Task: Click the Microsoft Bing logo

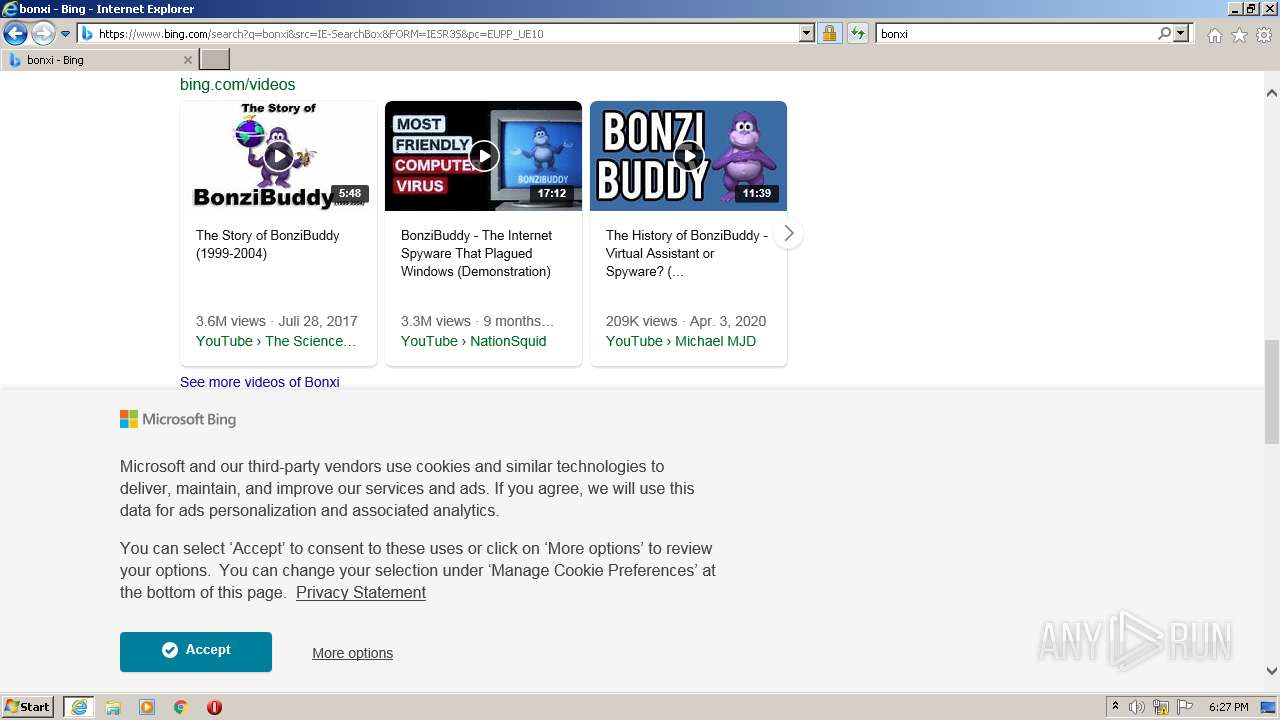Action: pos(178,419)
